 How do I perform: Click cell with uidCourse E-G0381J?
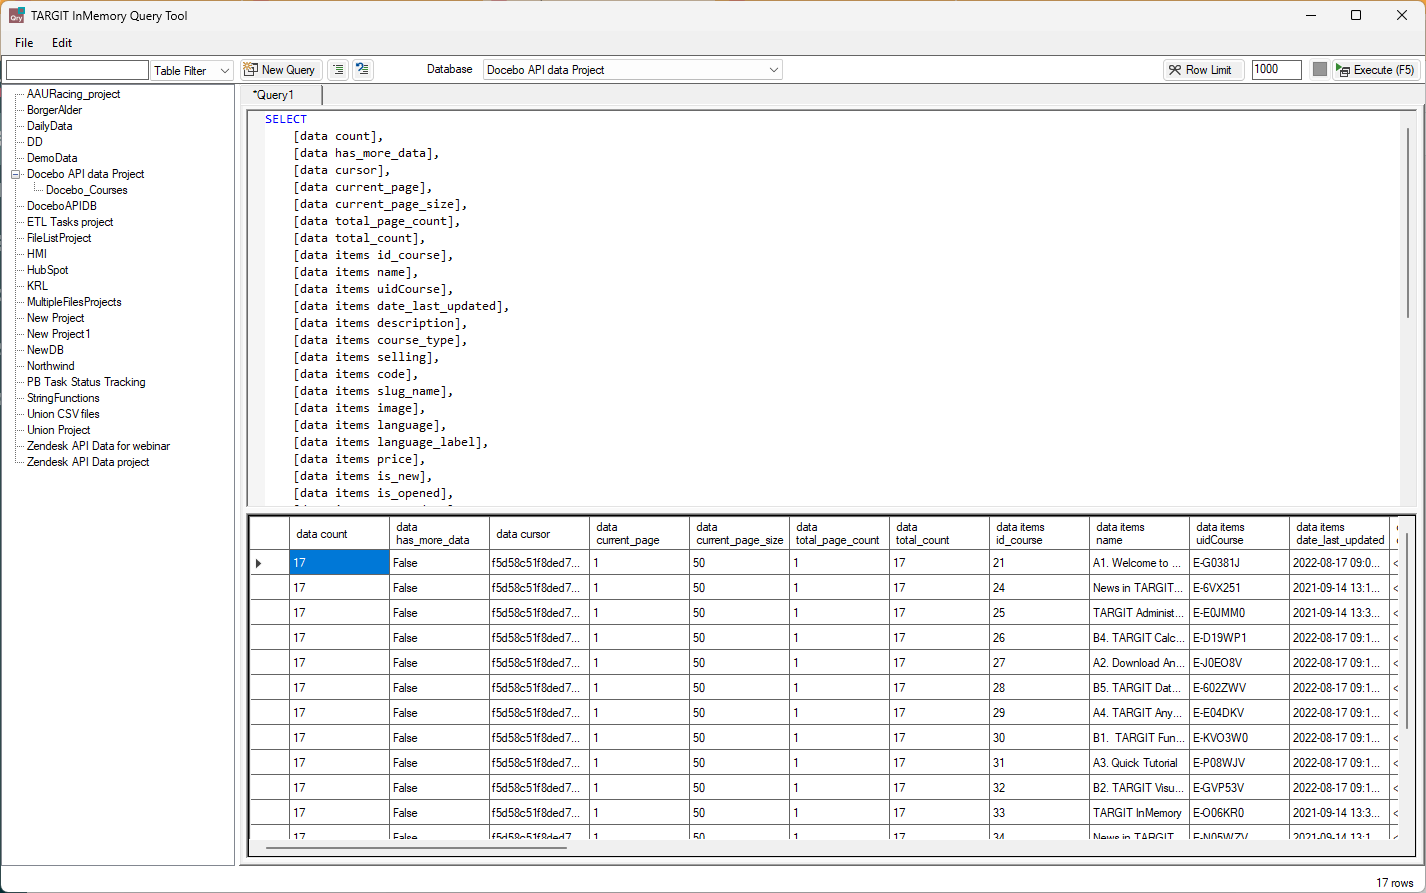1239,563
